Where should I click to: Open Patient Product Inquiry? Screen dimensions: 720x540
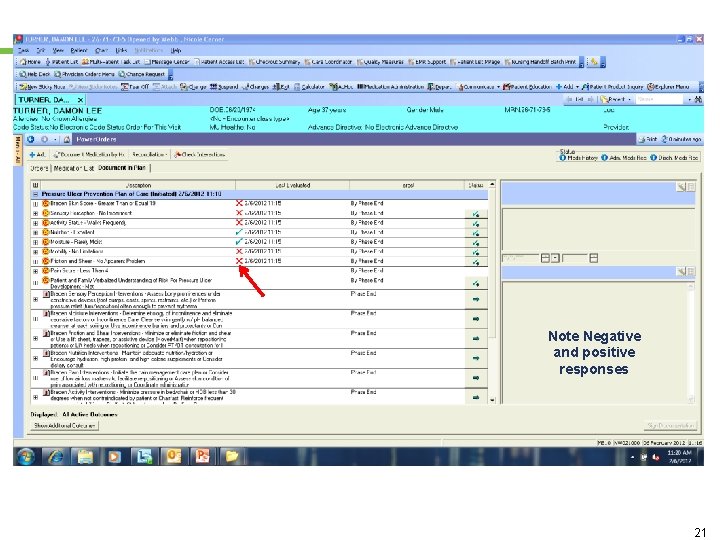[613, 86]
